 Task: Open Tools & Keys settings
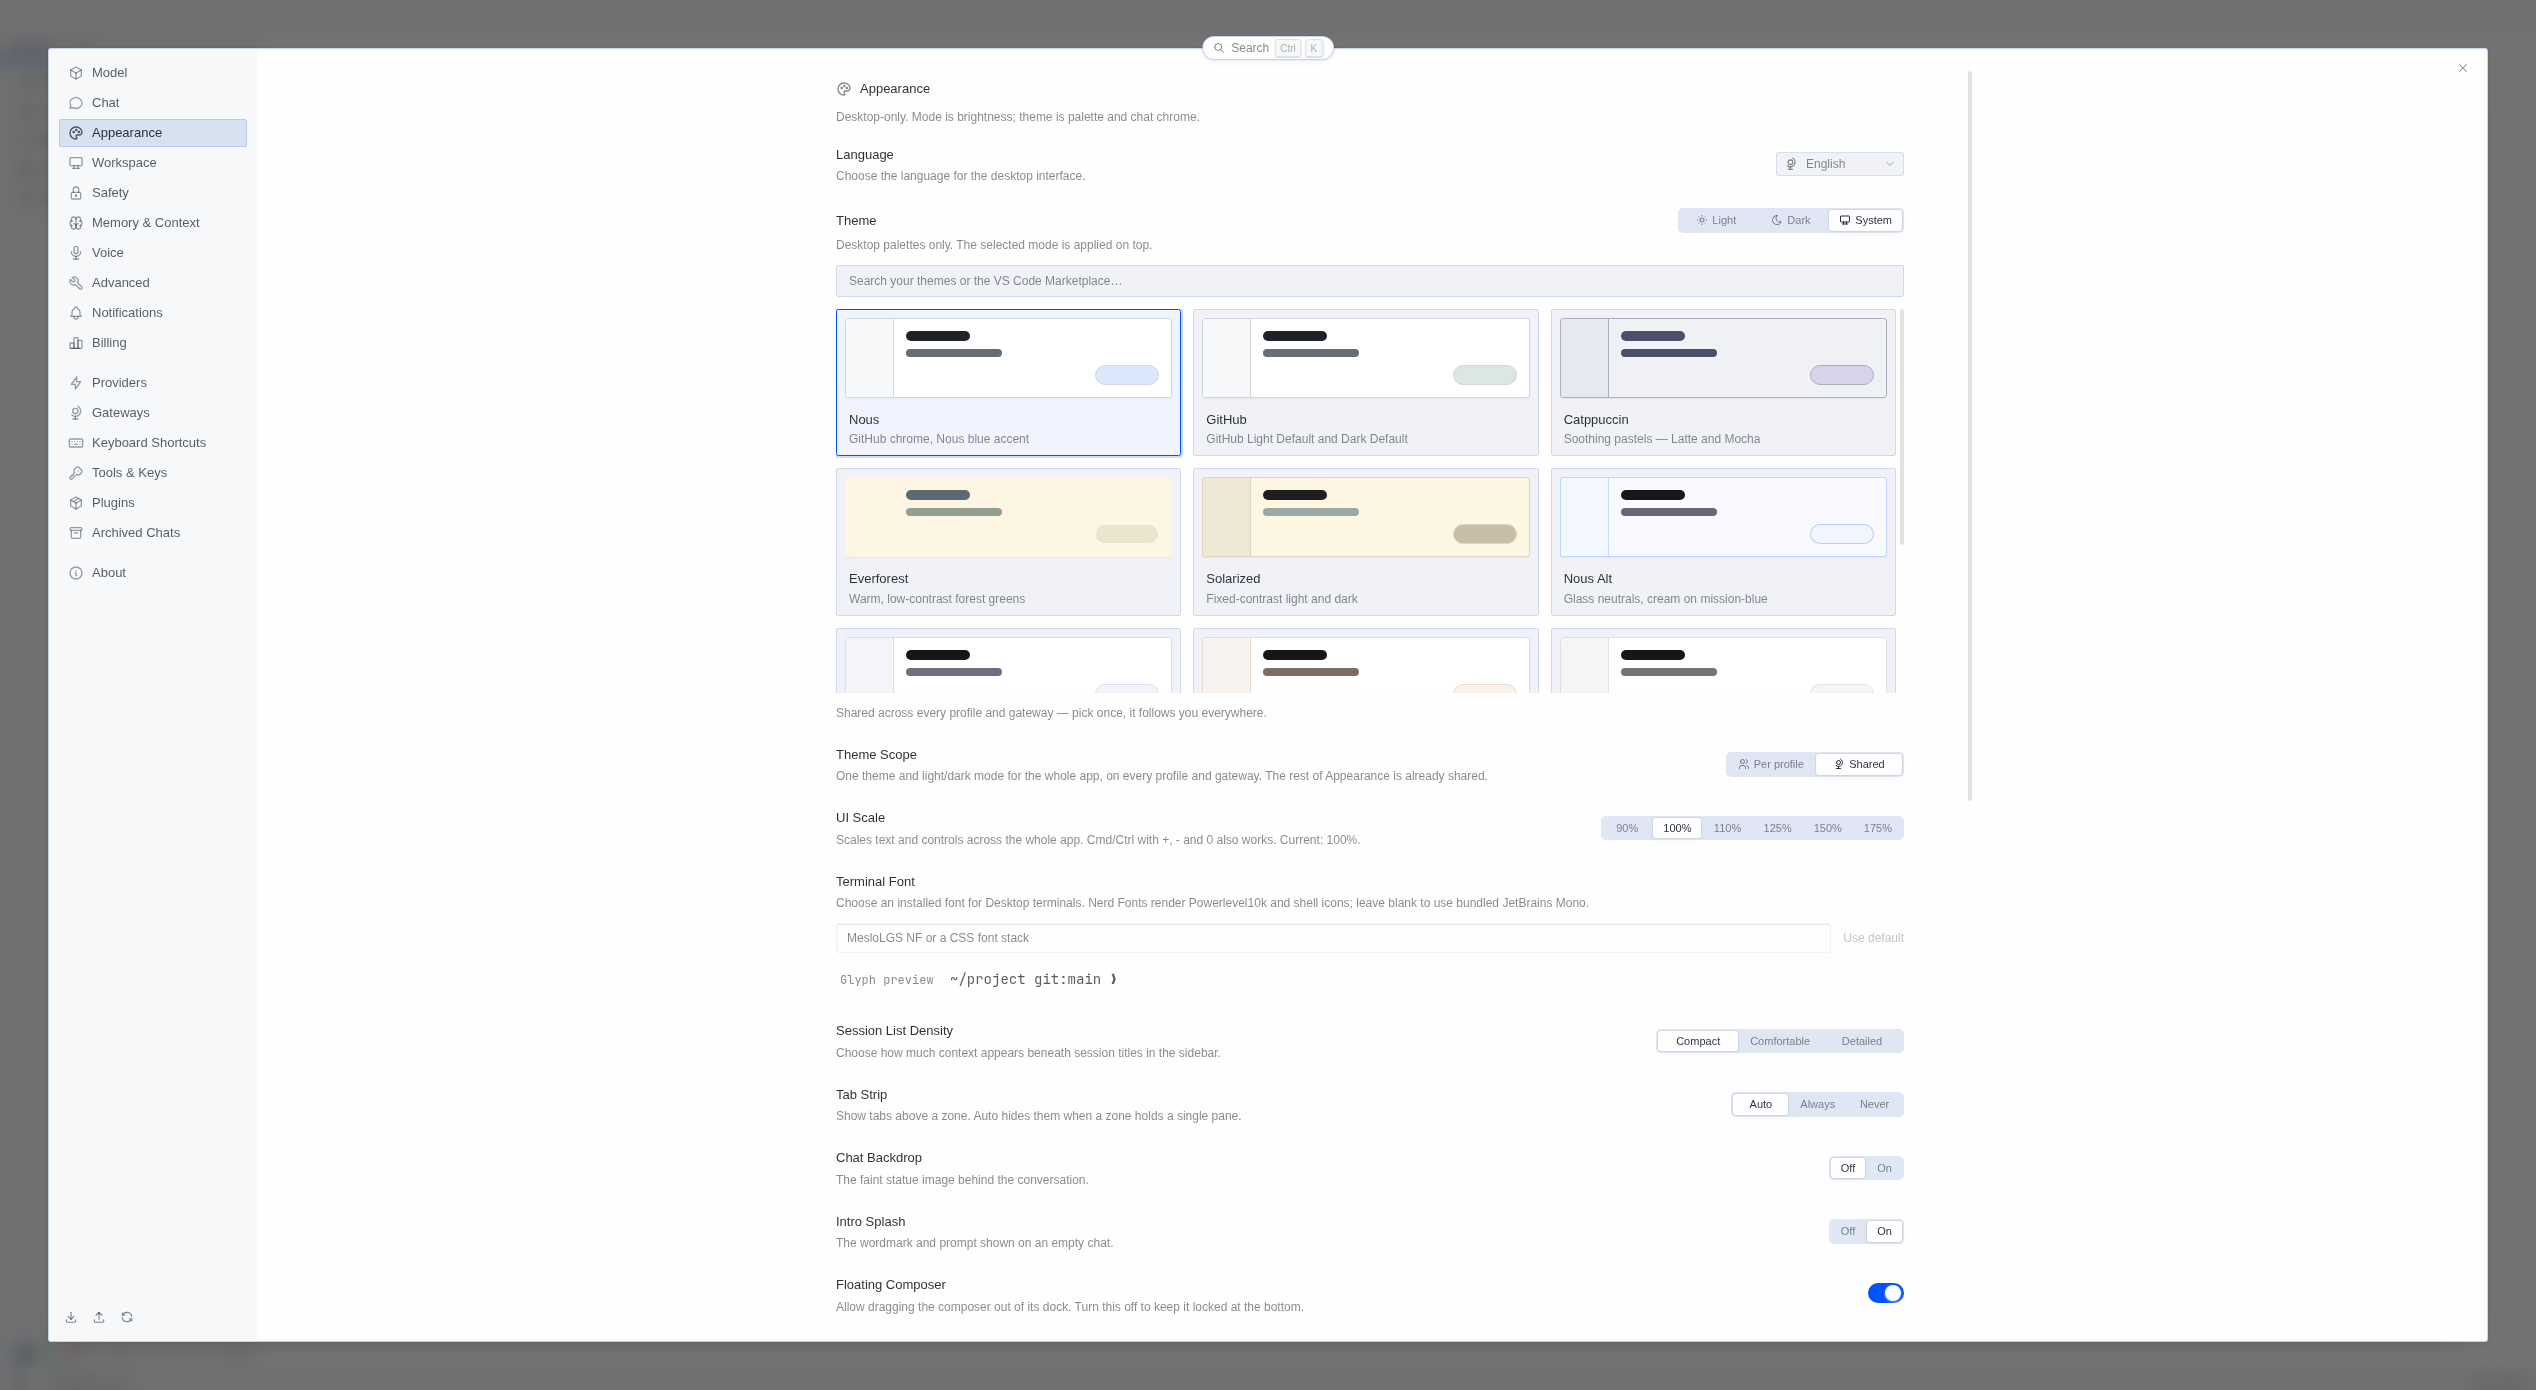coord(153,473)
